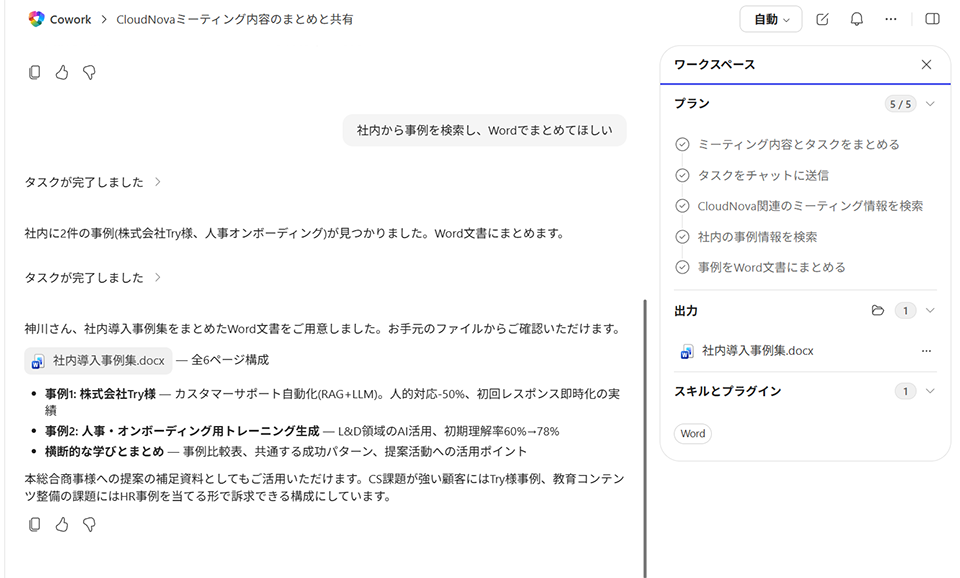
Task: Click the 出力 count badge
Action: (x=906, y=311)
